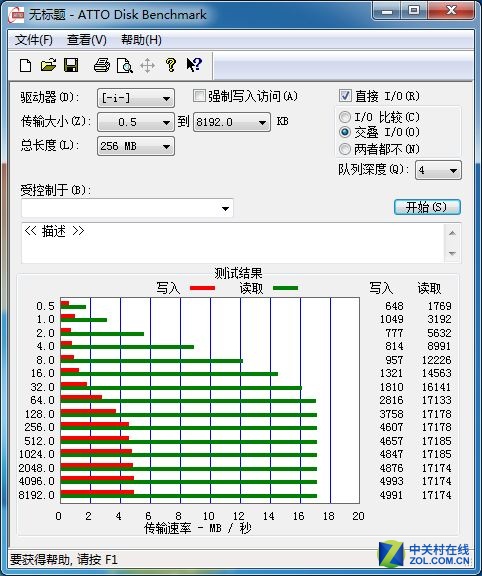Uncheck the 直接 I/O(R) checkbox
Image resolution: width=482 pixels, height=576 pixels.
[345, 96]
